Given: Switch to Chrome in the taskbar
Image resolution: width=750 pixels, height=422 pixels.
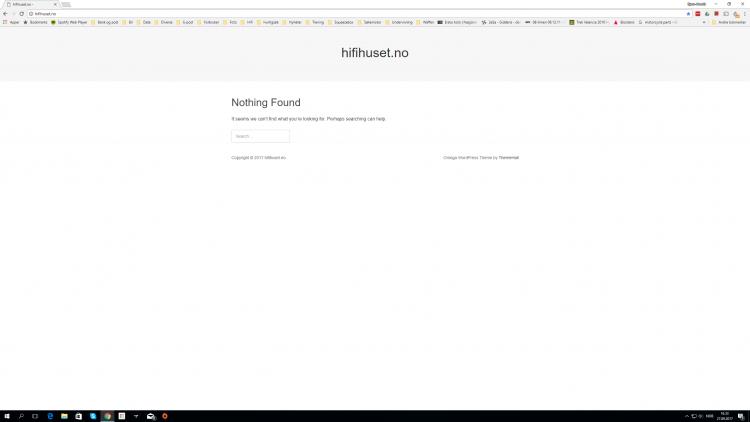Looking at the screenshot, I should (107, 416).
